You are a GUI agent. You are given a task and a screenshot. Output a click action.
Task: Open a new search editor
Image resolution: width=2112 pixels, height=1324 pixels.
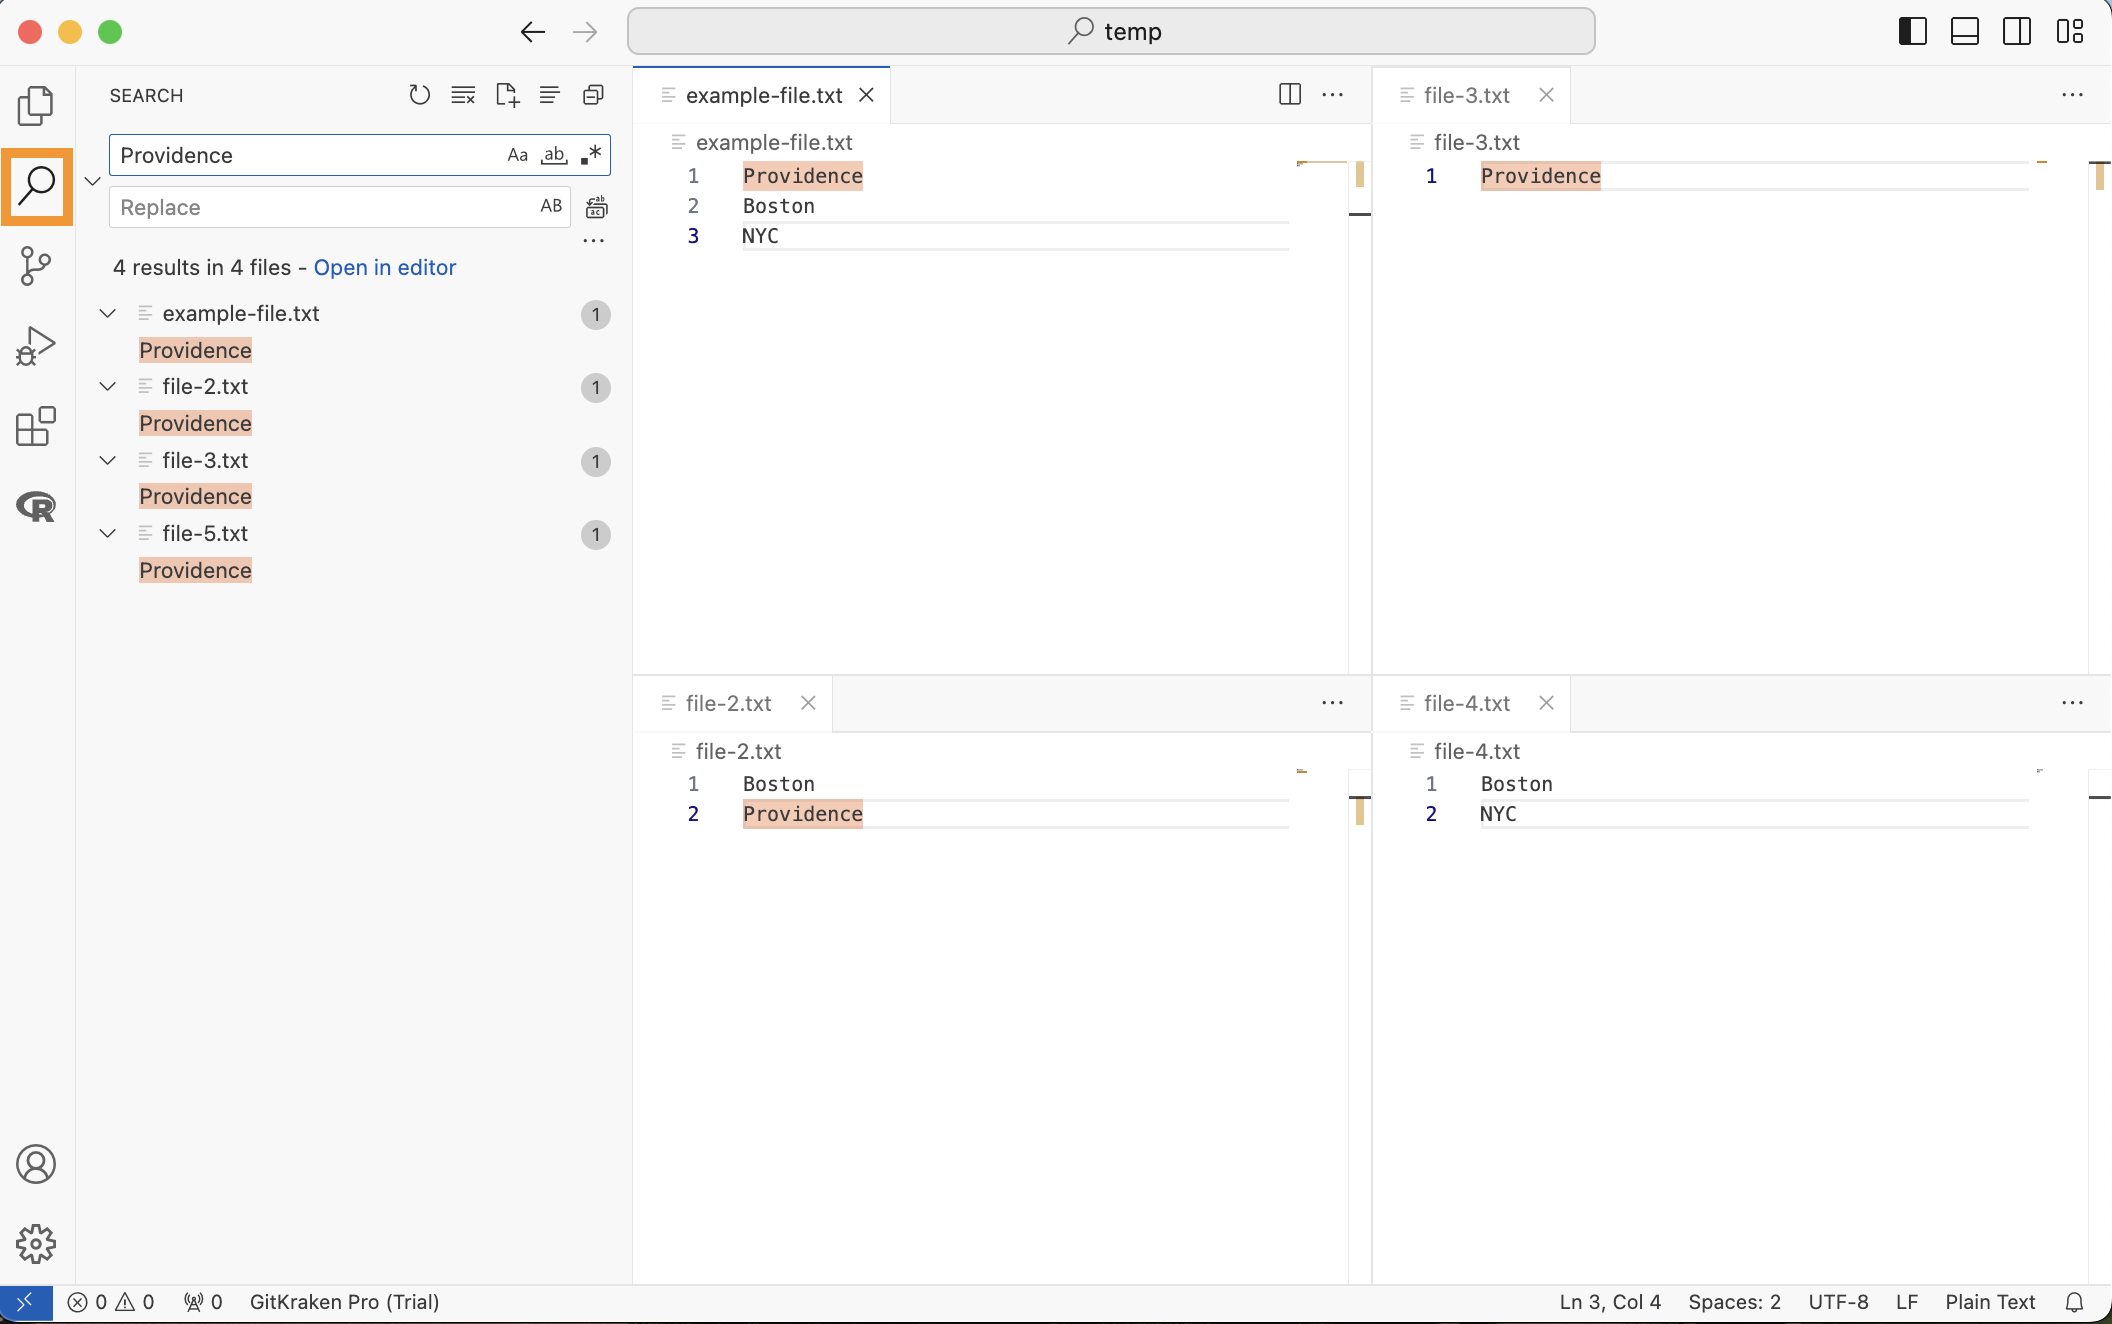507,95
